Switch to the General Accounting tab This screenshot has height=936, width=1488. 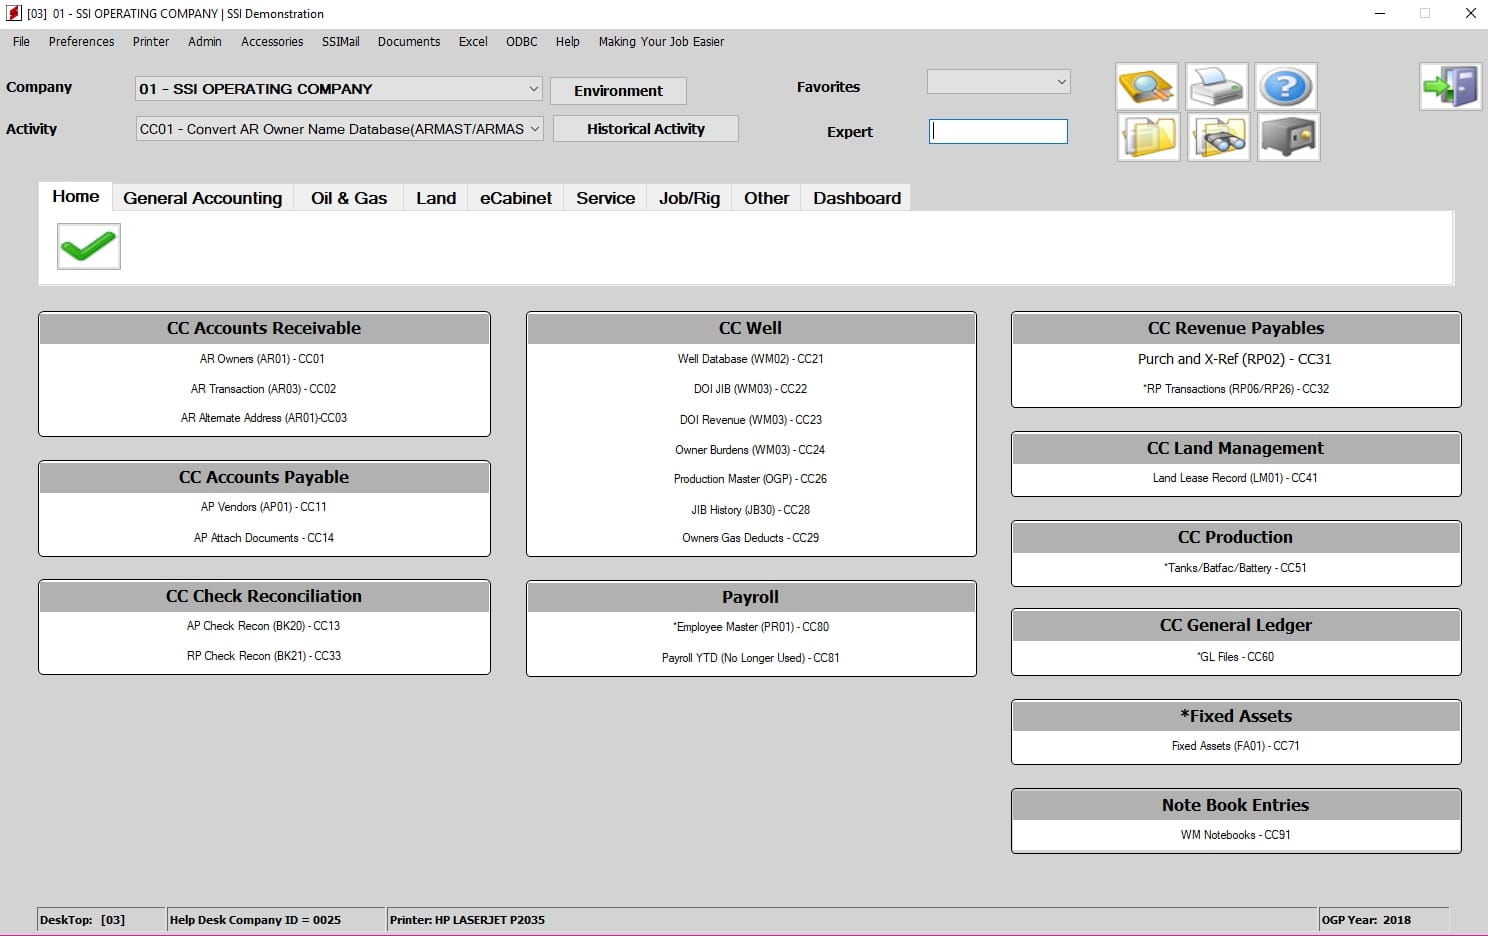point(202,198)
